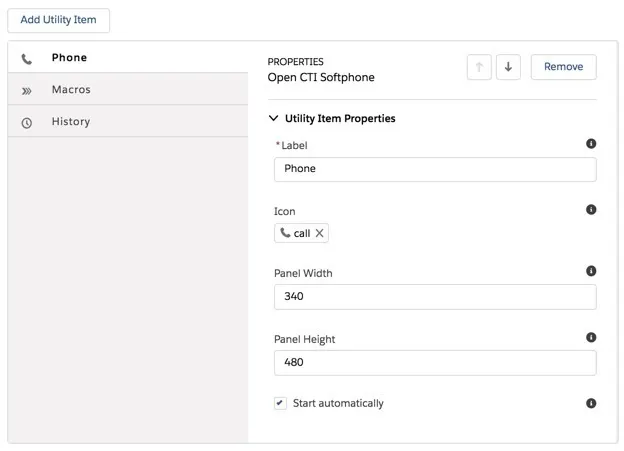Uncheck the Start automatically checkbox

pos(280,403)
